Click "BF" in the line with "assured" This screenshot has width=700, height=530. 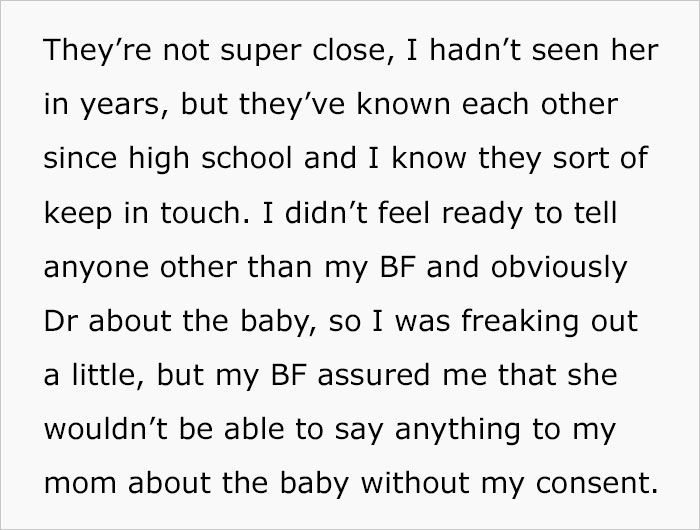point(288,375)
